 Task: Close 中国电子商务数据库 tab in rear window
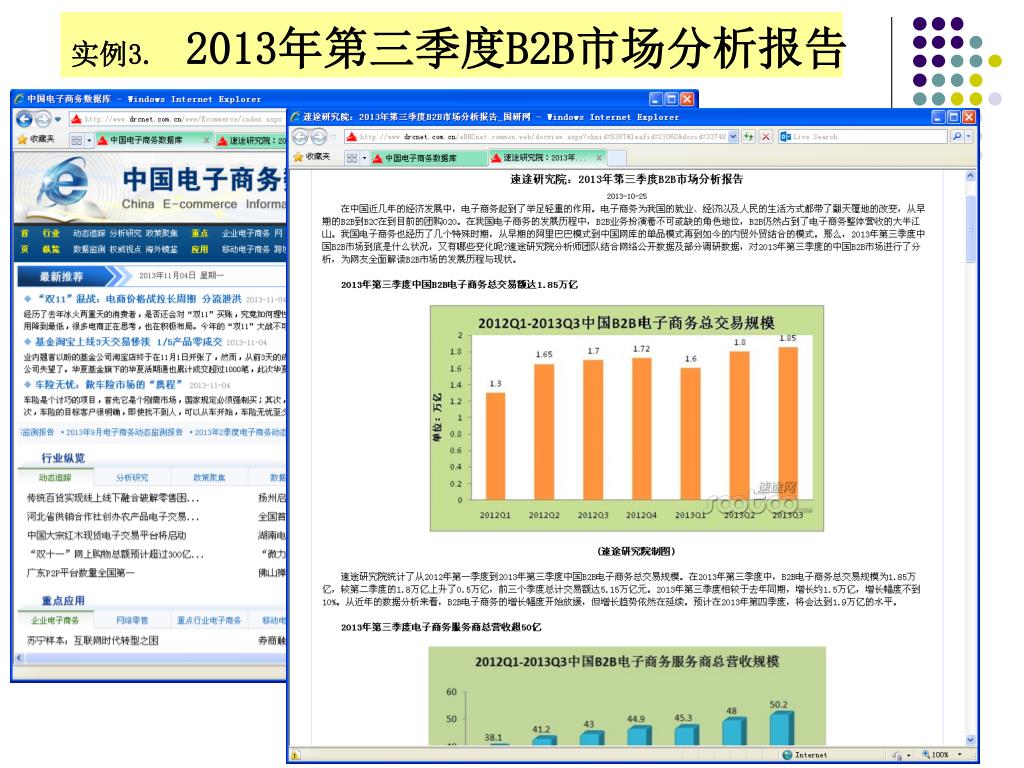[x=206, y=140]
